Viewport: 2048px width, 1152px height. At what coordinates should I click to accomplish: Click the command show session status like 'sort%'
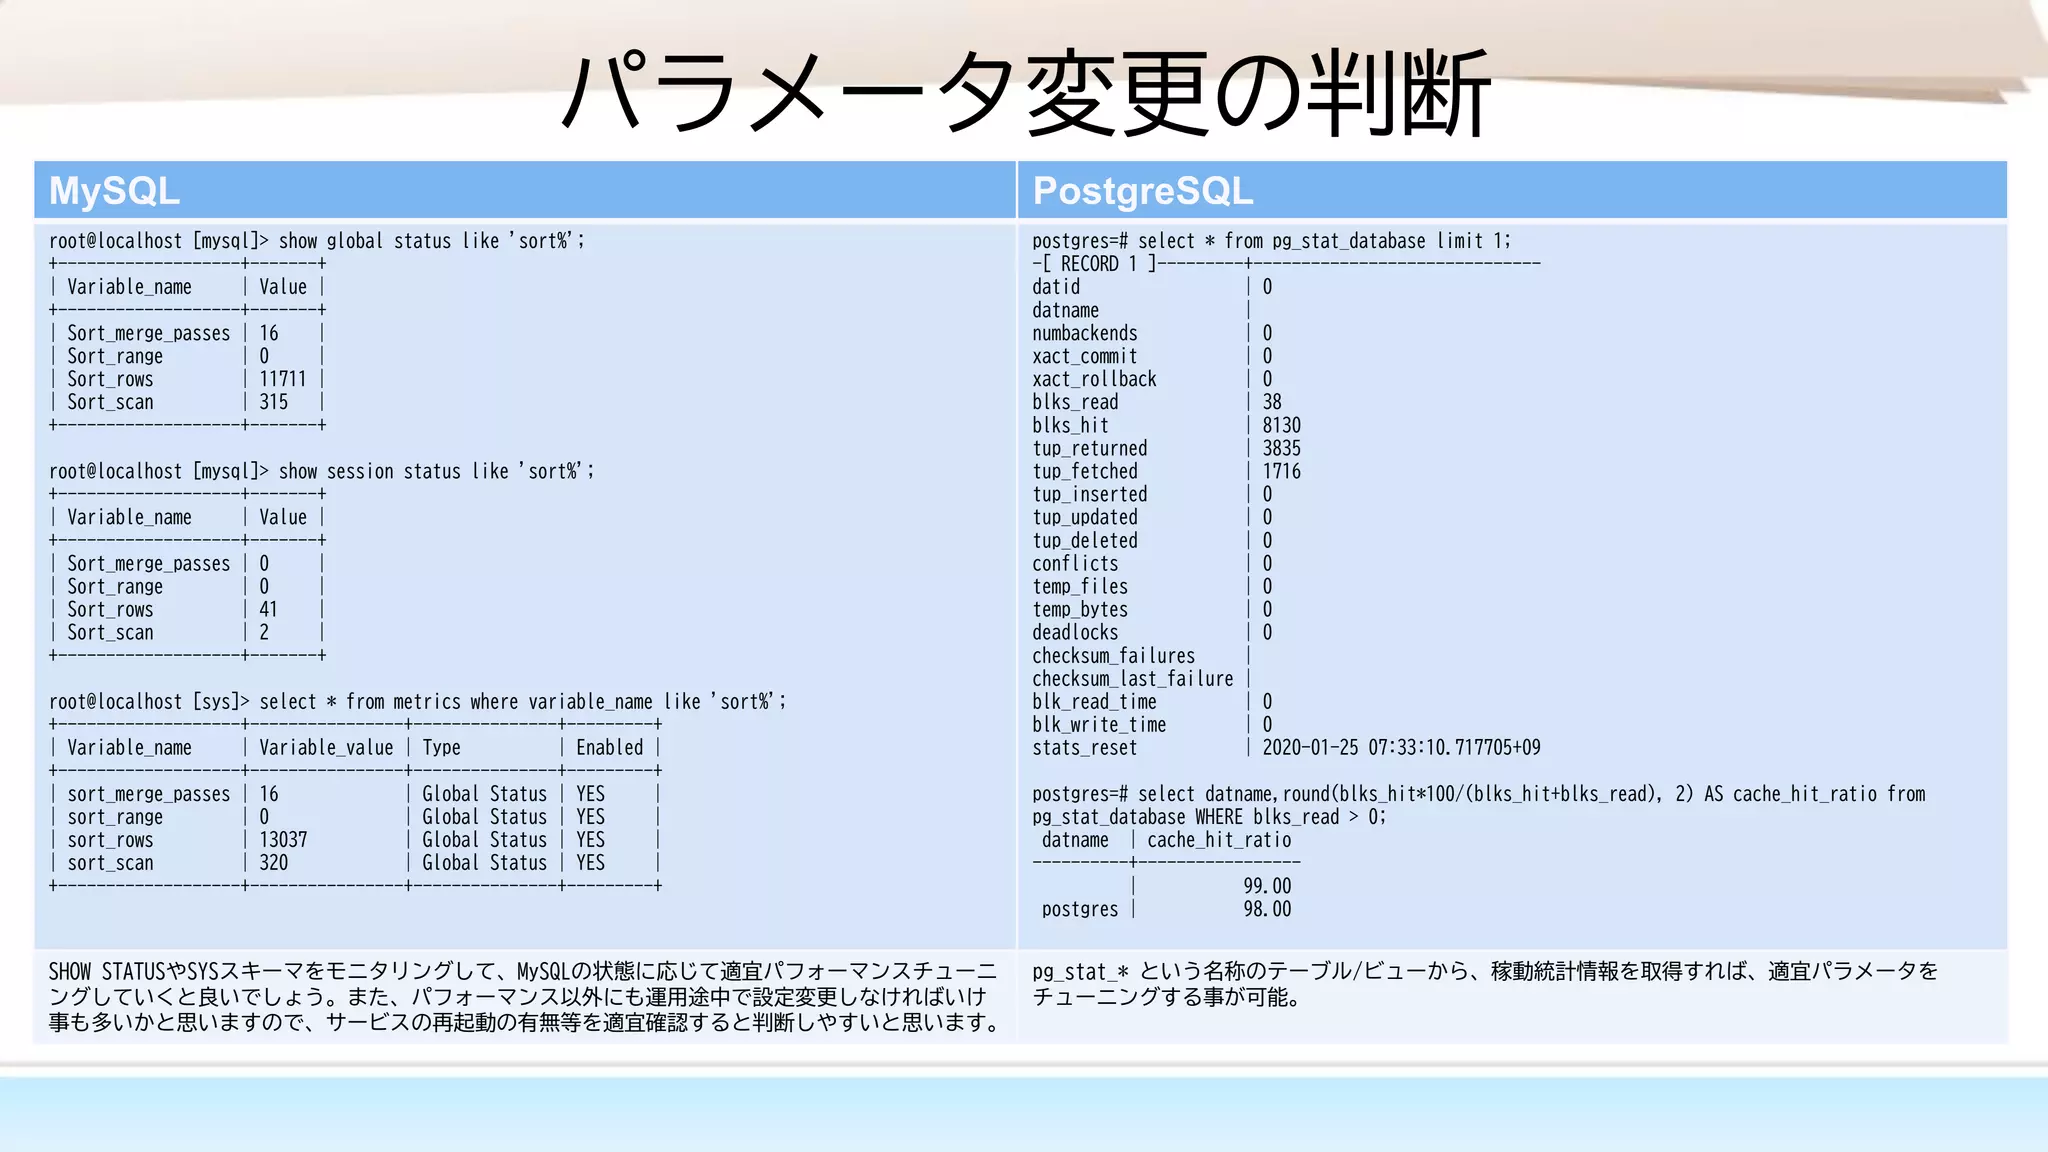436,471
